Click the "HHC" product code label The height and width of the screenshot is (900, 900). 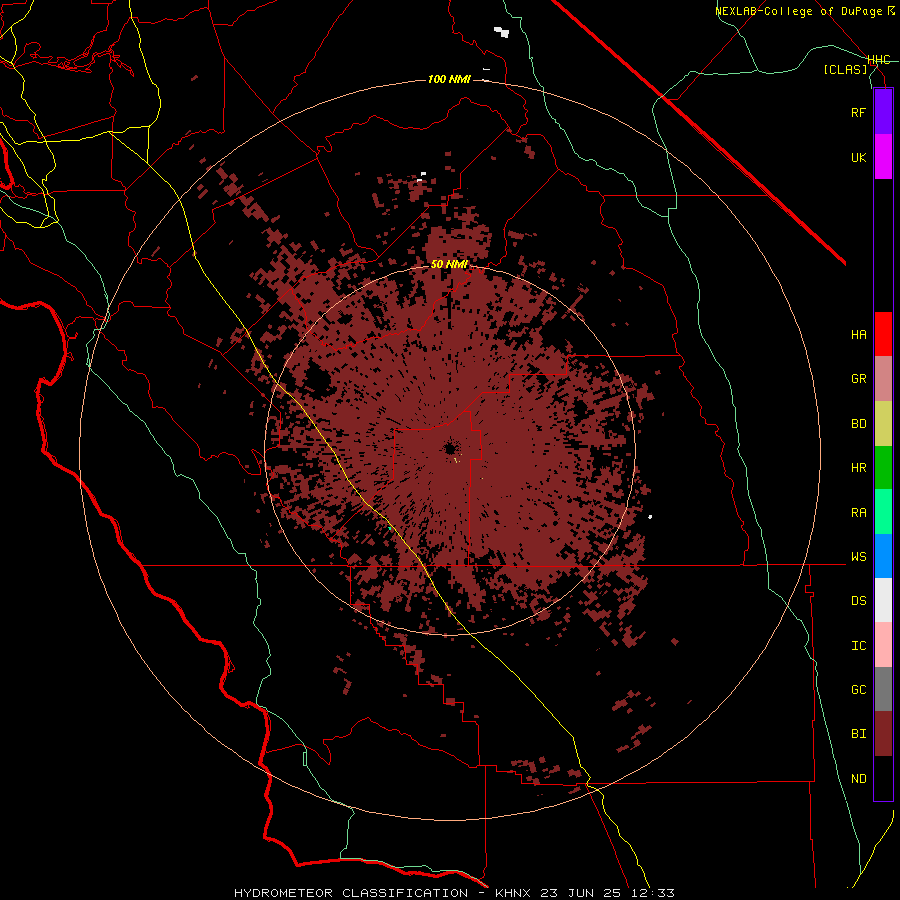879,60
